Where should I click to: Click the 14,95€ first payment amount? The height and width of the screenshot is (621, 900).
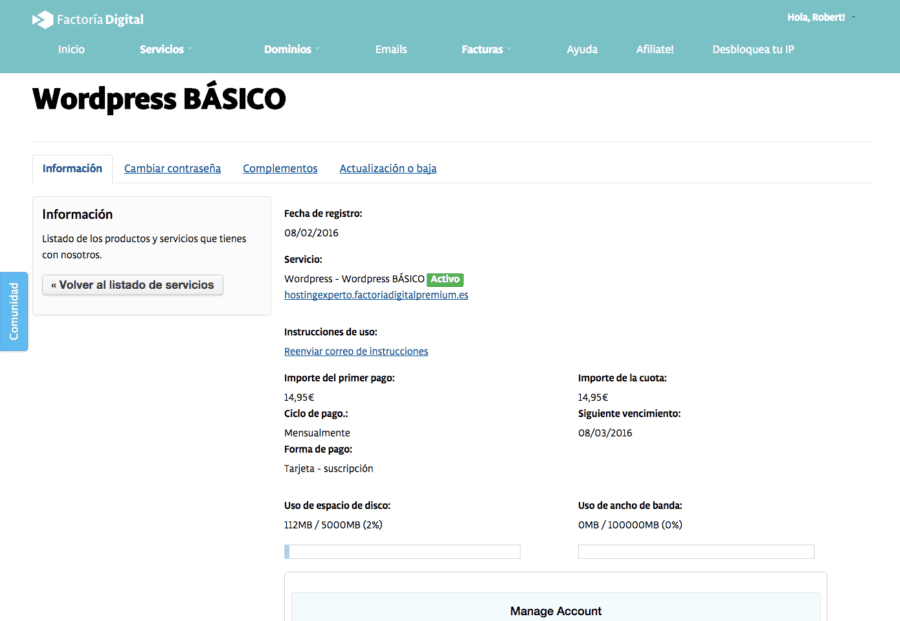click(299, 398)
